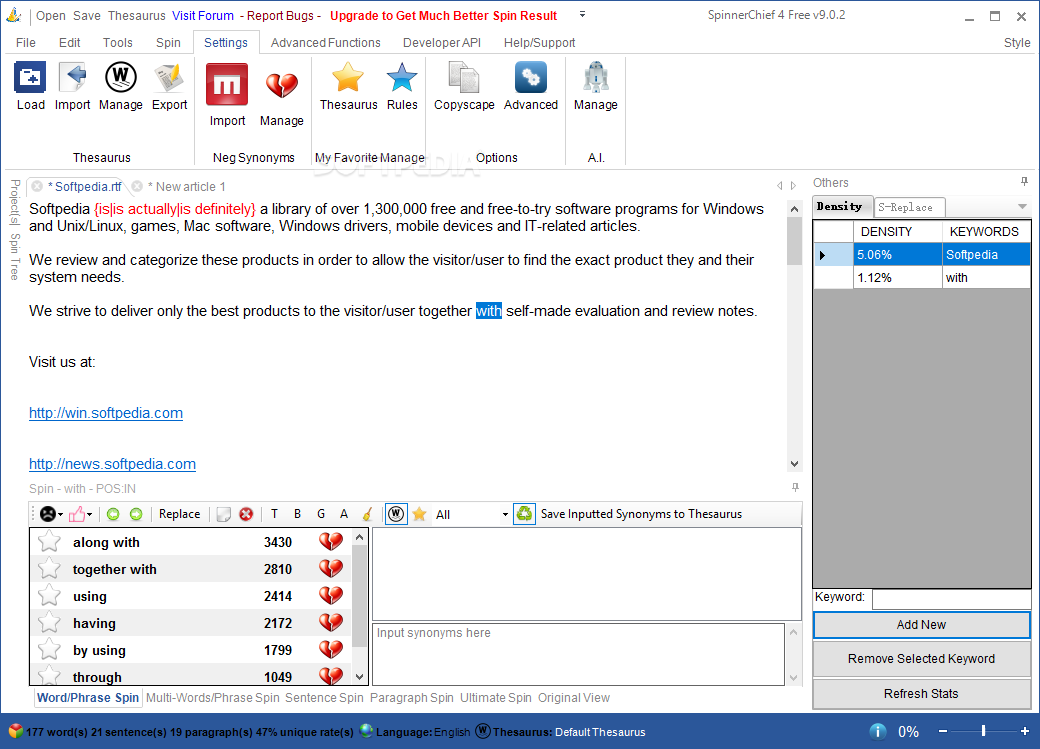Click Upgrade to Get Much Better Spin Result

pos(443,15)
